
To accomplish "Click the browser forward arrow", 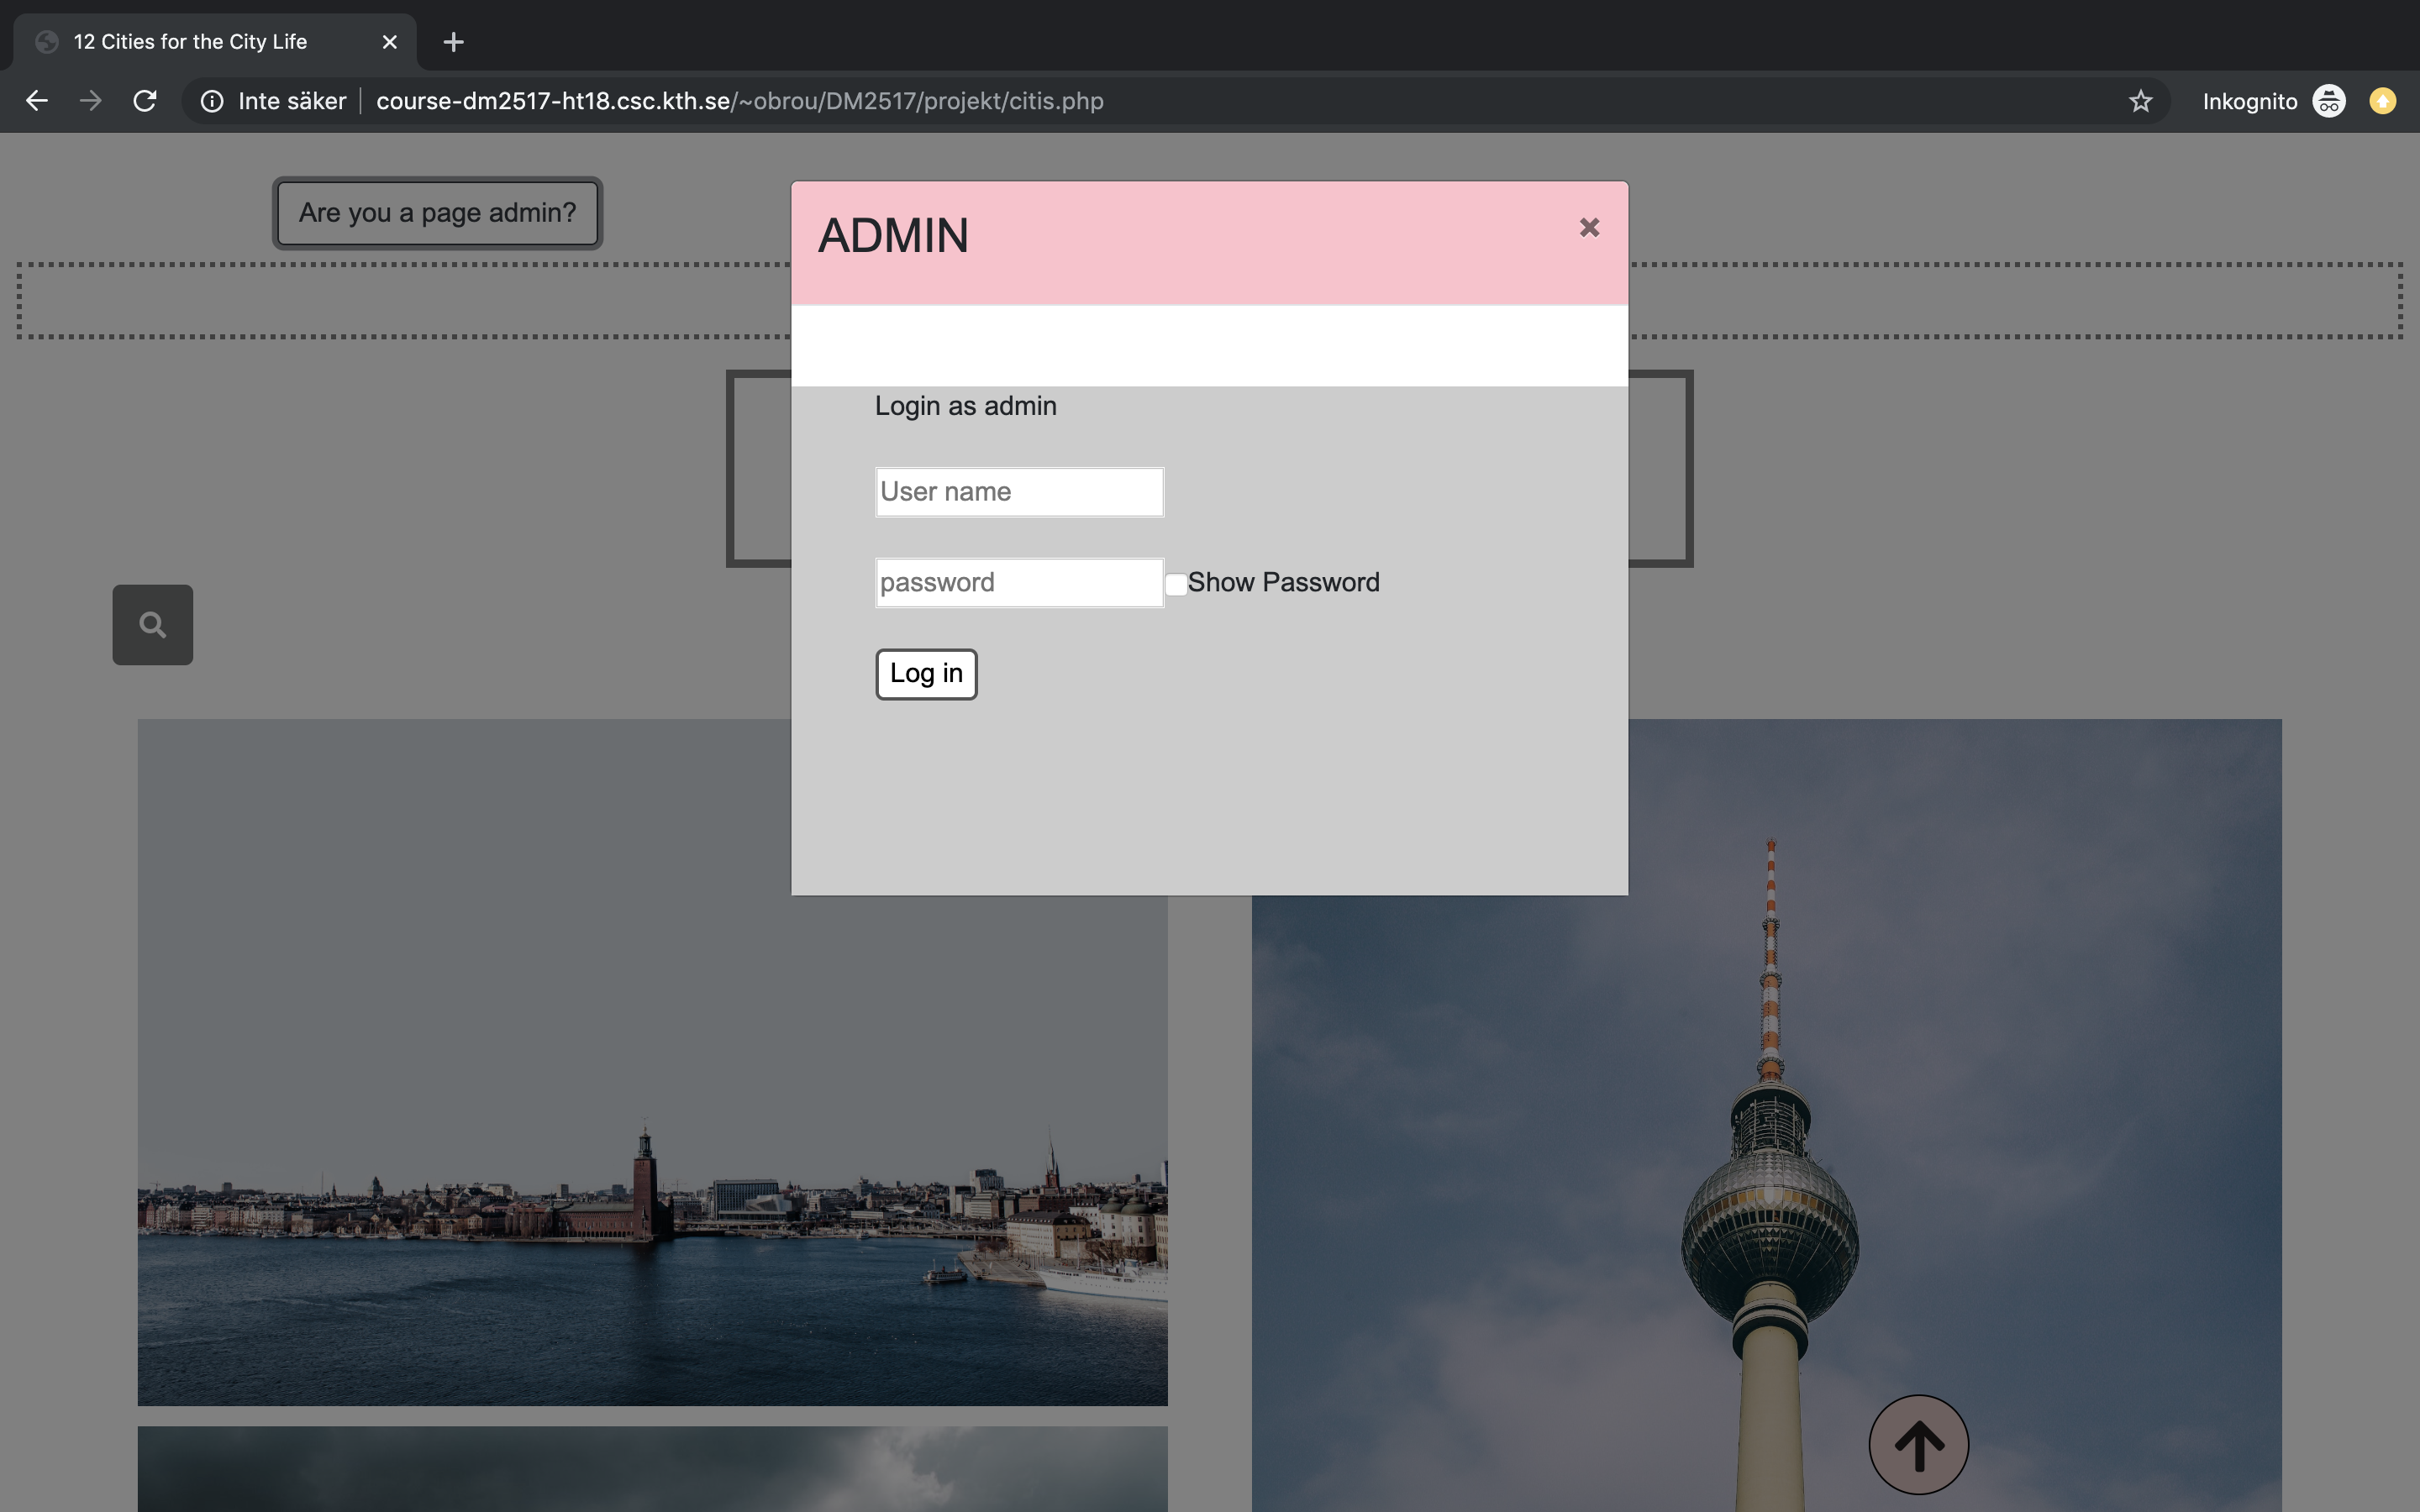I will (x=91, y=101).
